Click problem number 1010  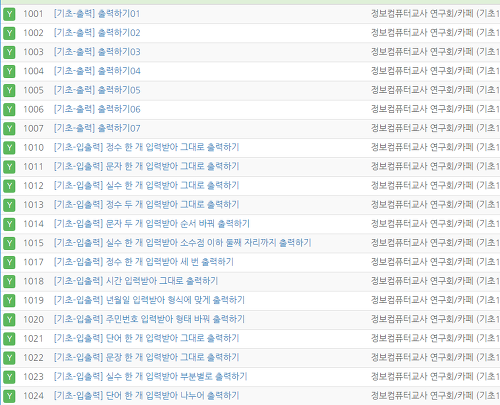[33, 148]
